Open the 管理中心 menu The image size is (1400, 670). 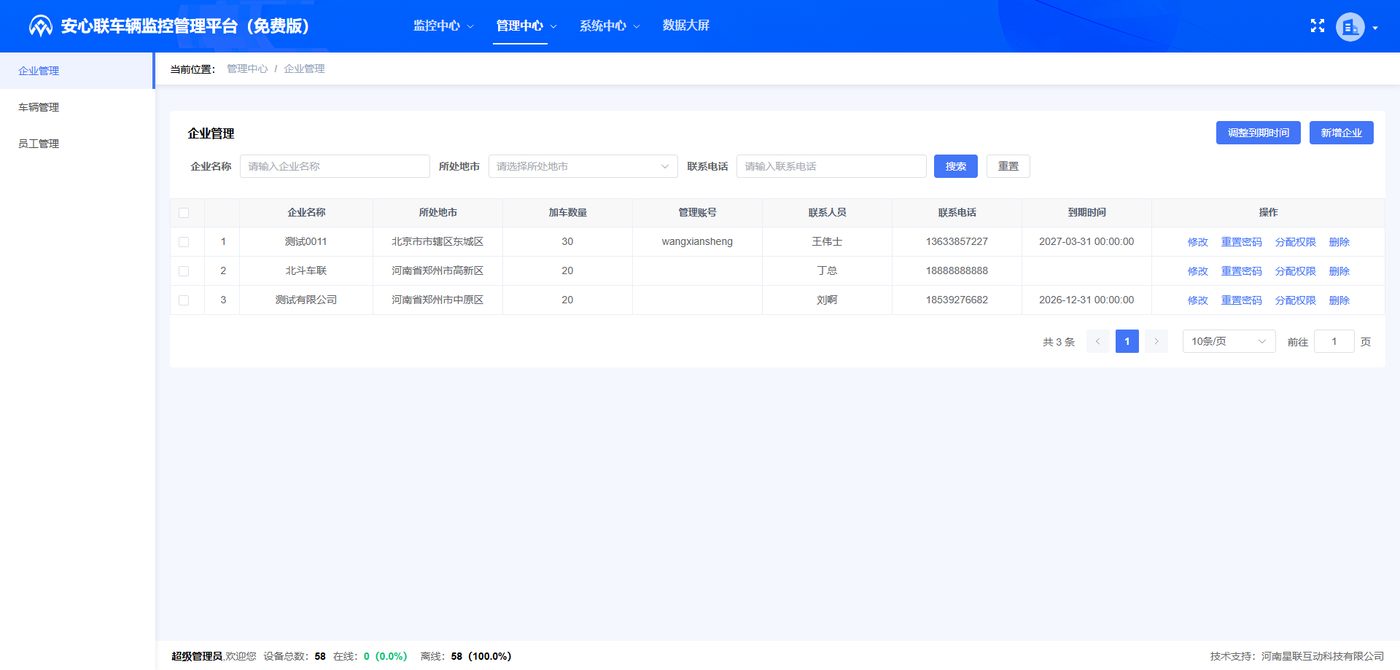pyautogui.click(x=526, y=26)
